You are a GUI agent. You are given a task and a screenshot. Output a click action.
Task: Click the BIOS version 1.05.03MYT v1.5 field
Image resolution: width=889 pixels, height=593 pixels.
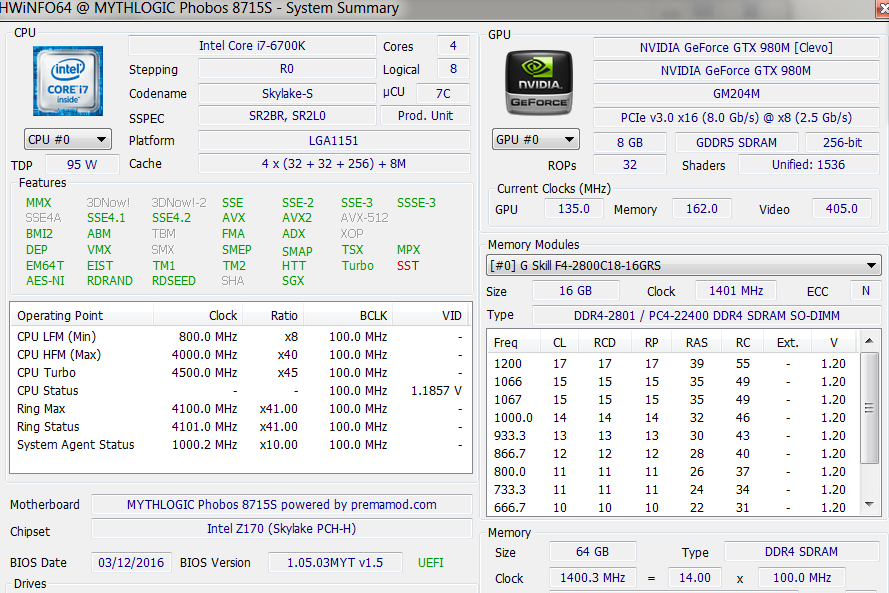pos(335,563)
